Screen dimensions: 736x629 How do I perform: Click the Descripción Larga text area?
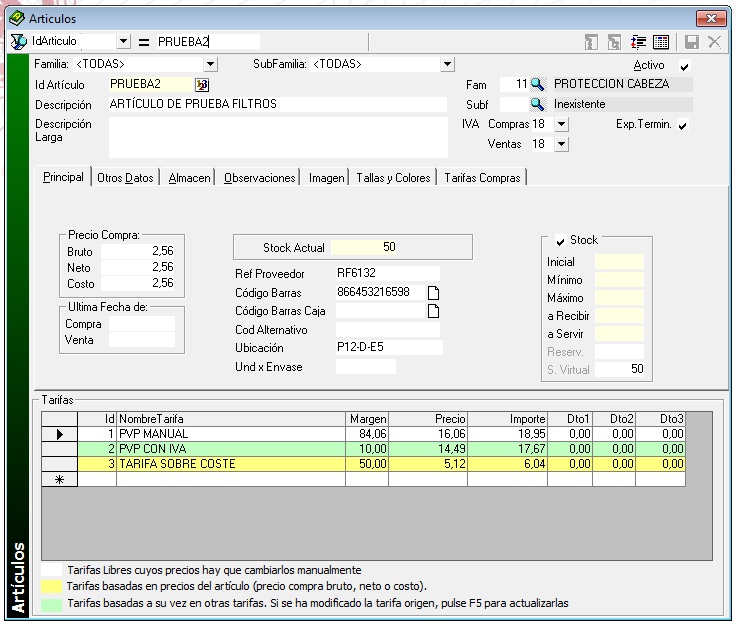point(278,137)
